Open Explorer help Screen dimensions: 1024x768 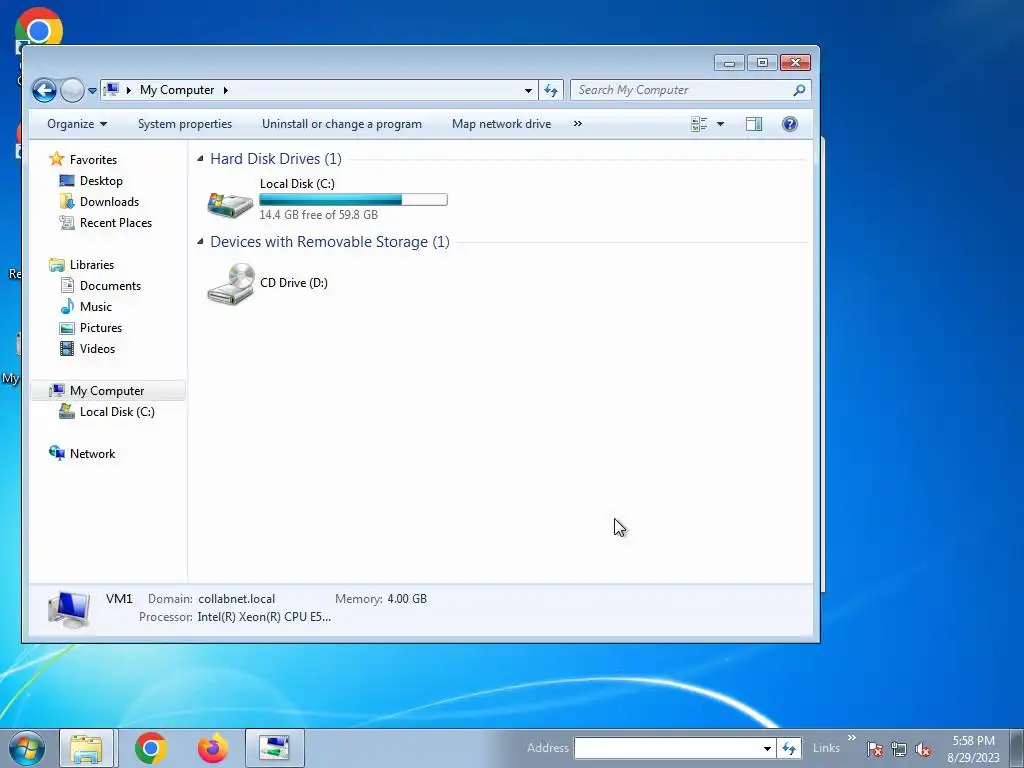click(x=790, y=124)
